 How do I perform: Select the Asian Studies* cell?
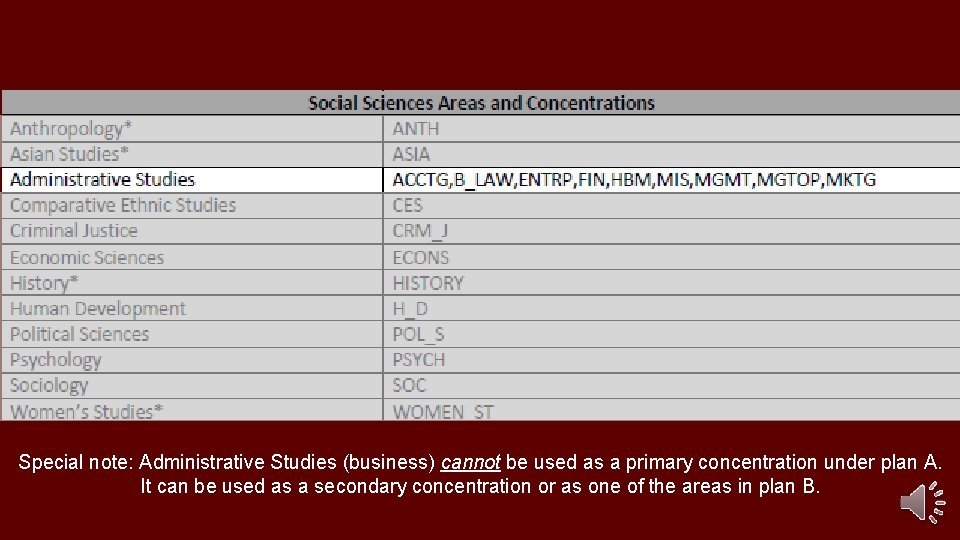pos(70,154)
